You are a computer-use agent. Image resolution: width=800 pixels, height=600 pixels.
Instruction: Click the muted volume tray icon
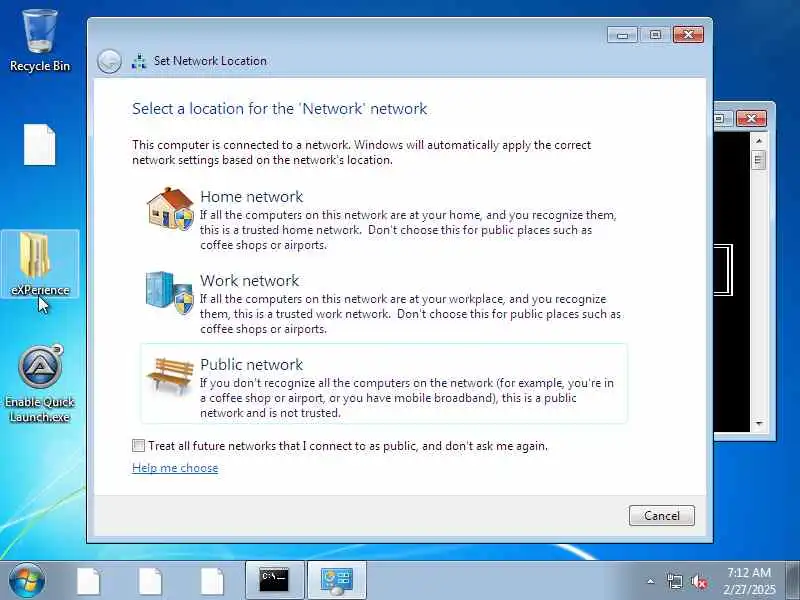(698, 581)
